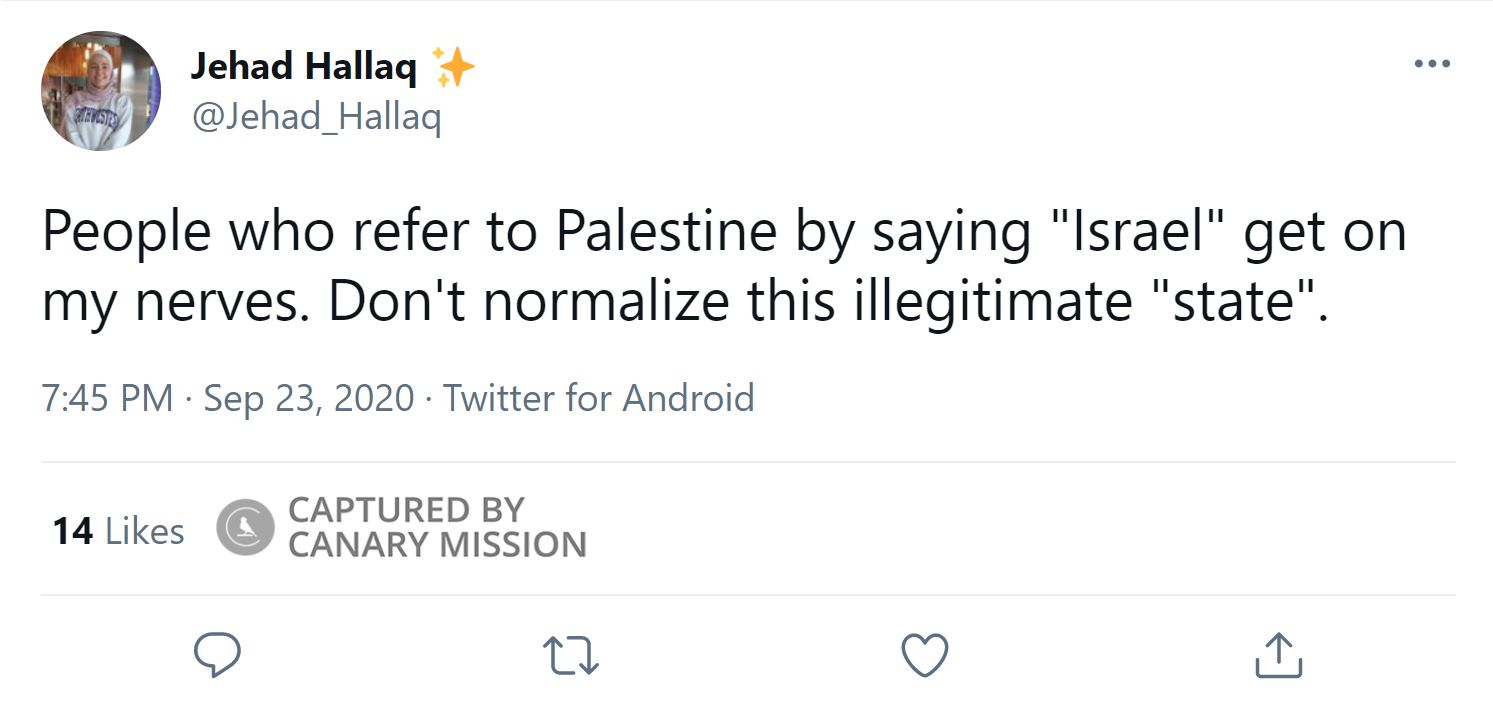
Task: Toggle the retweet status of this tweet
Action: 570,655
